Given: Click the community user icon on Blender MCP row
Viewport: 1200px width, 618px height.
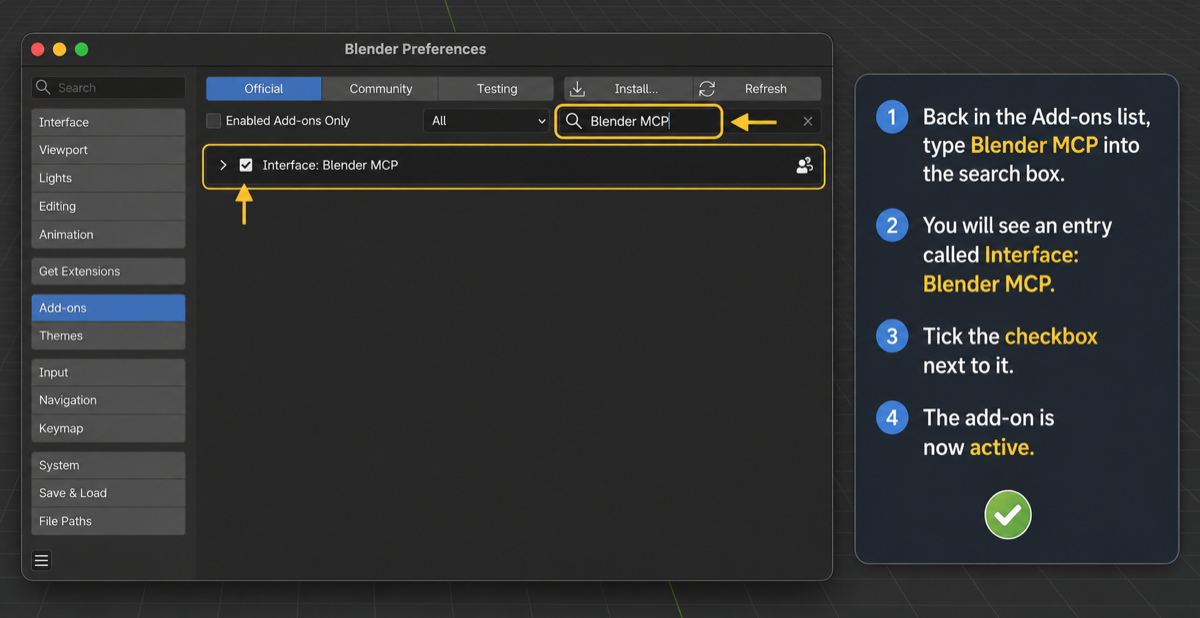Looking at the screenshot, I should [x=804, y=166].
